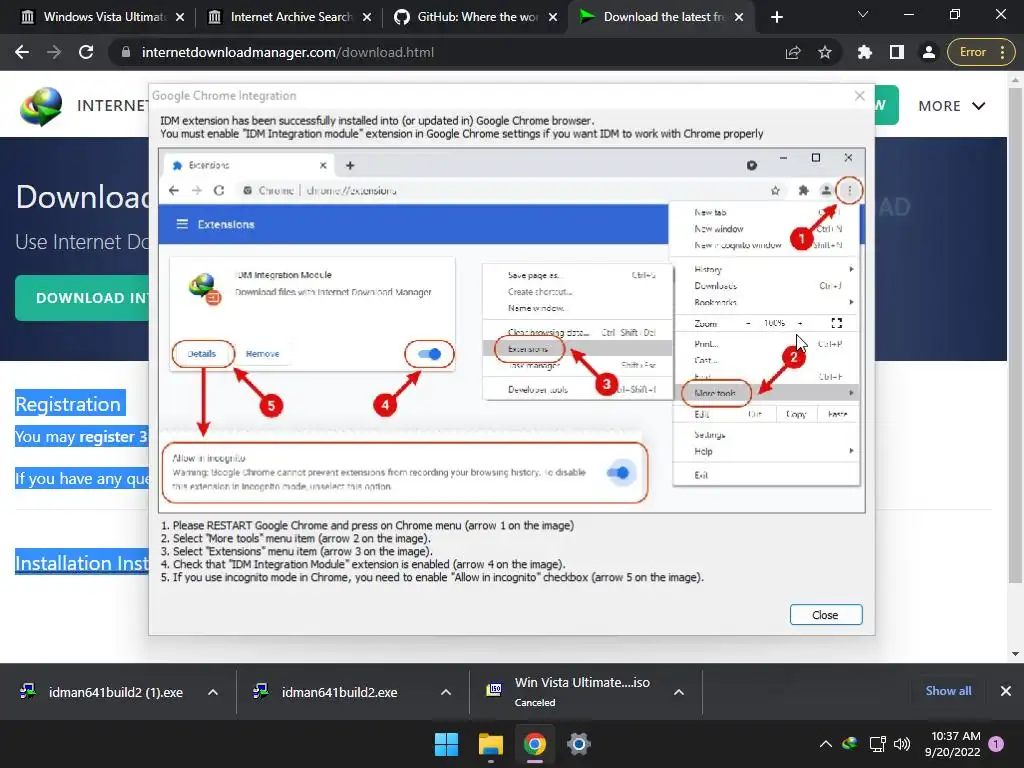The image size is (1024, 768).
Task: Open idman641build2.exe download
Action: point(325,692)
